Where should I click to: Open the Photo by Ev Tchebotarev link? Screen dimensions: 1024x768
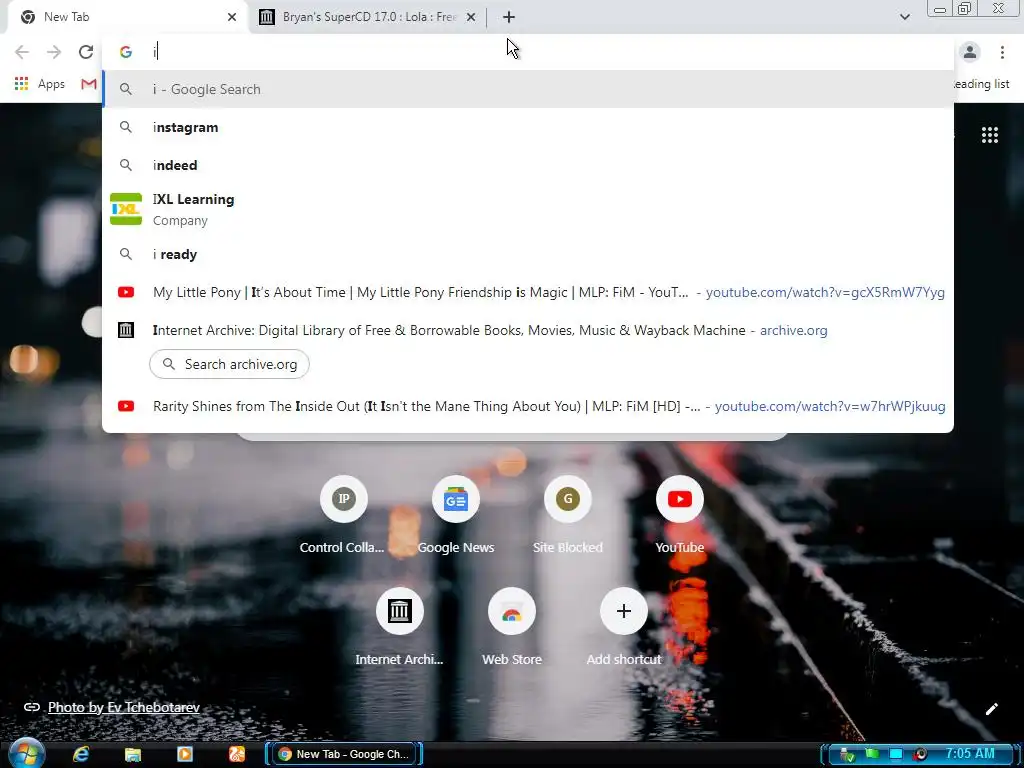click(123, 707)
